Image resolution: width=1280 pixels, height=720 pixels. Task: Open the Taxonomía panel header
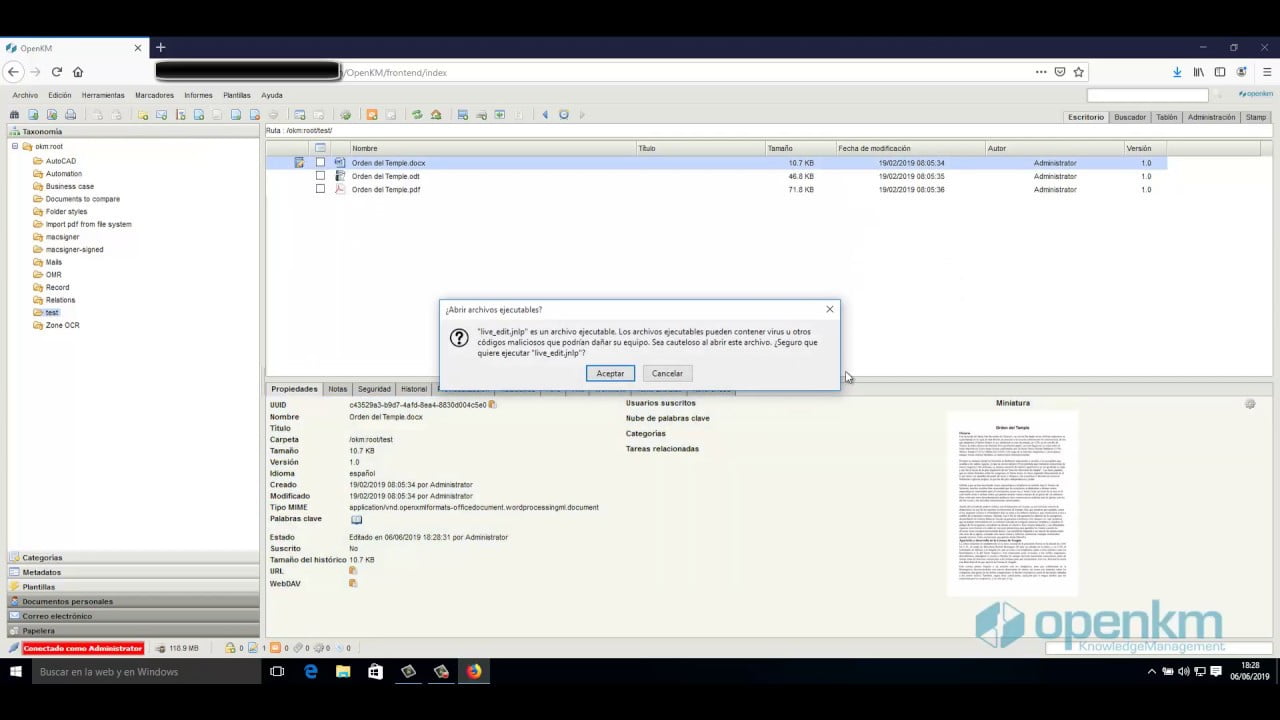pos(133,131)
